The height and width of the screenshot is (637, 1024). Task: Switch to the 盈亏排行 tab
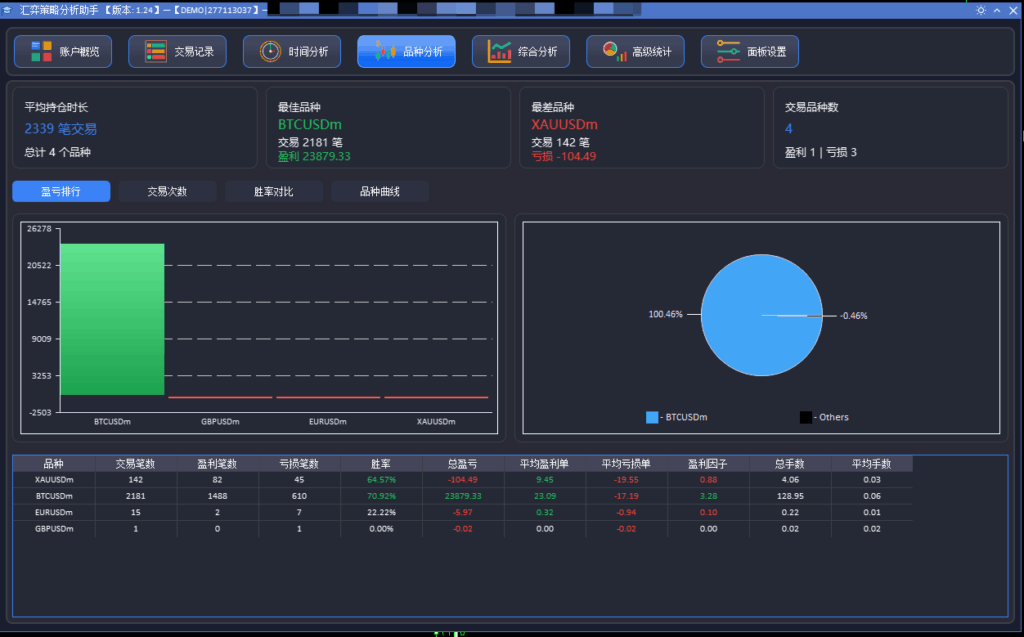pos(61,191)
